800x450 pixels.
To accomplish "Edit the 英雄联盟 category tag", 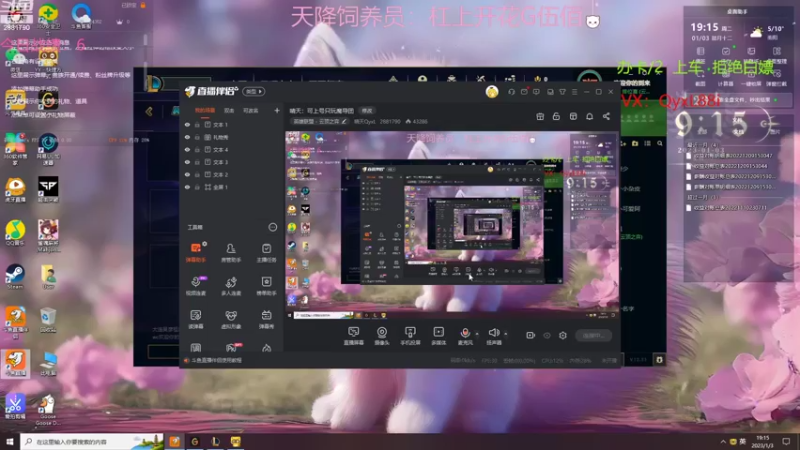I will [x=319, y=121].
